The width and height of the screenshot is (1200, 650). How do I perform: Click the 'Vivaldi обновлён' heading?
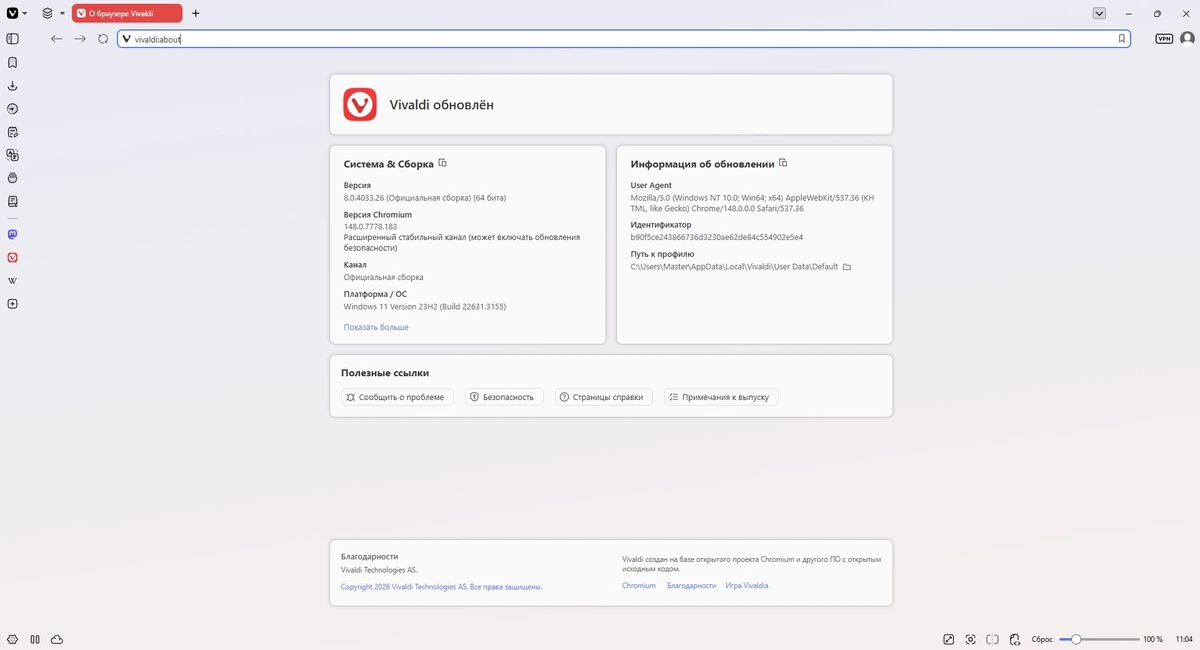point(441,104)
